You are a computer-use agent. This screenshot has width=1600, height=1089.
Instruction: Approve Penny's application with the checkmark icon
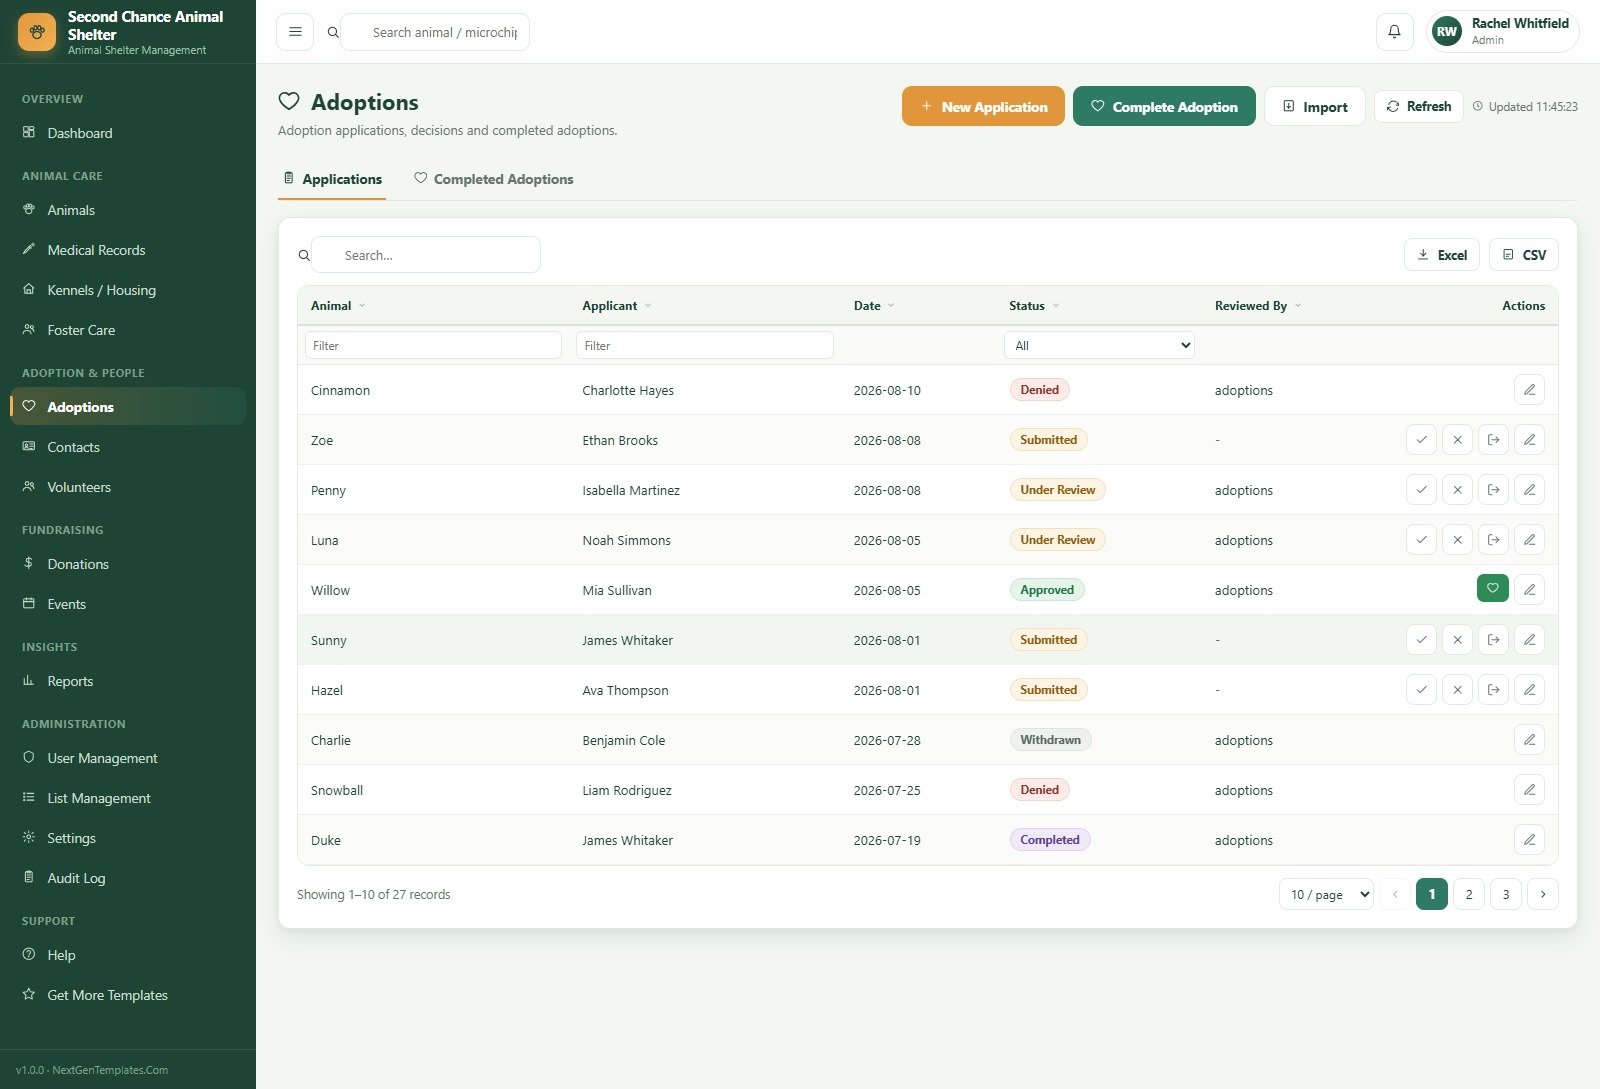coord(1421,490)
